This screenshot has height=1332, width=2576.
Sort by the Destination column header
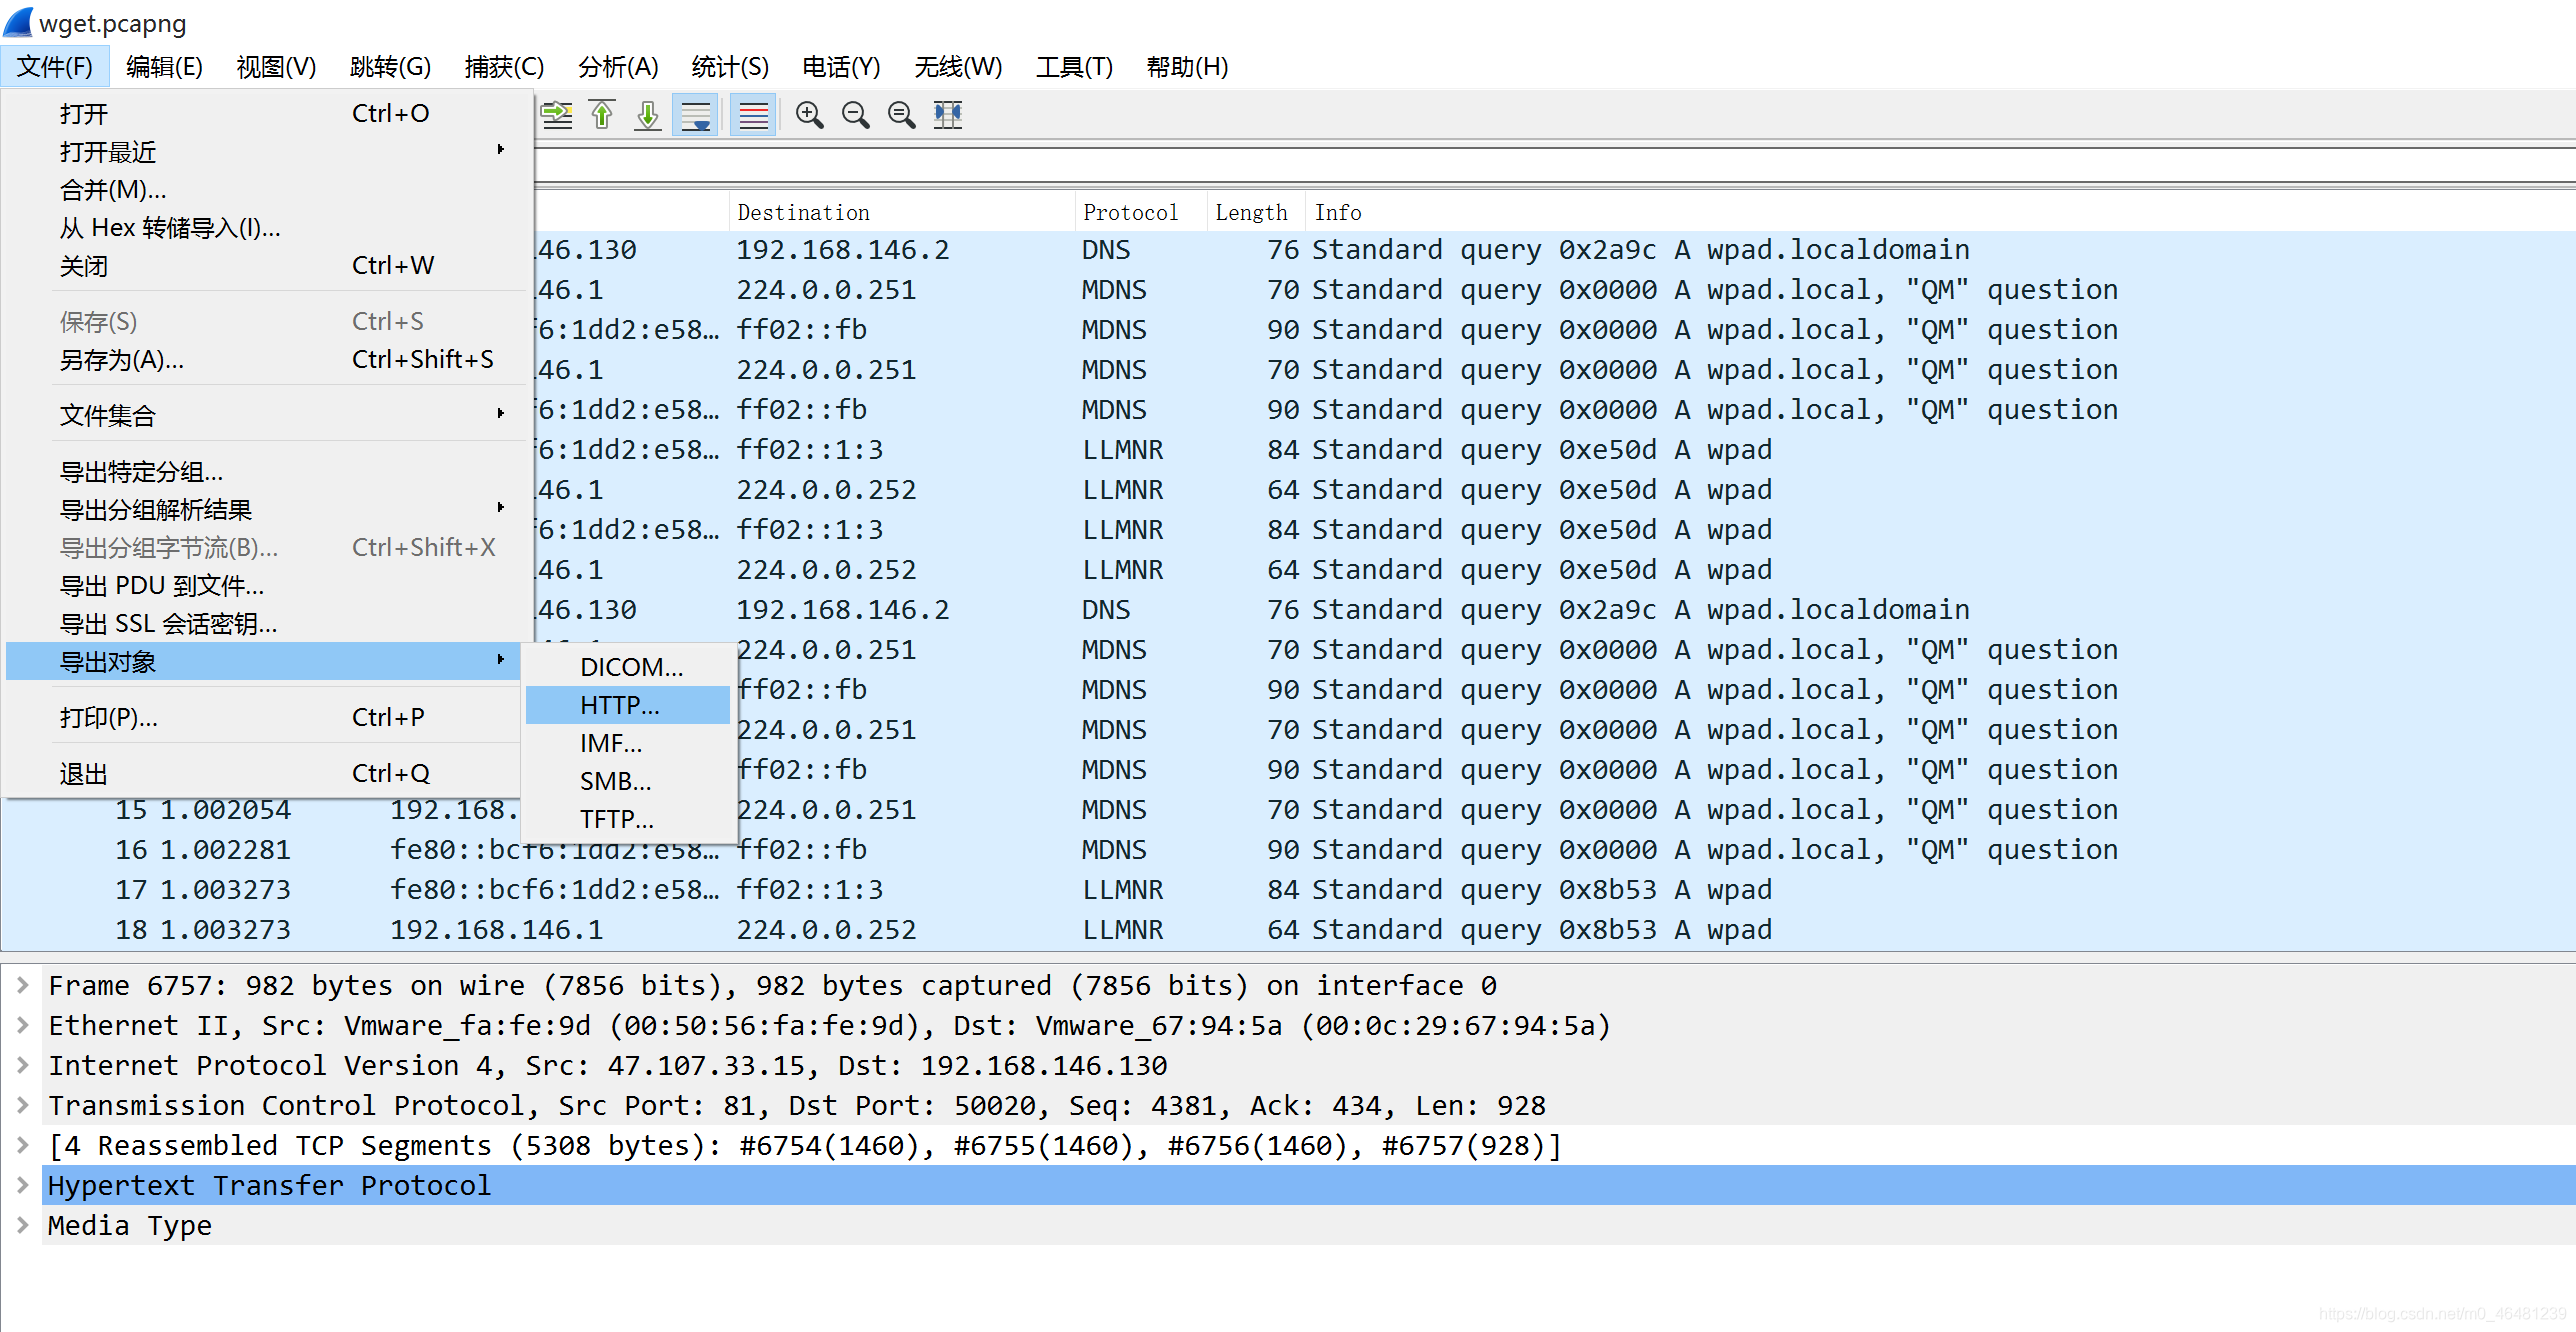coord(902,213)
